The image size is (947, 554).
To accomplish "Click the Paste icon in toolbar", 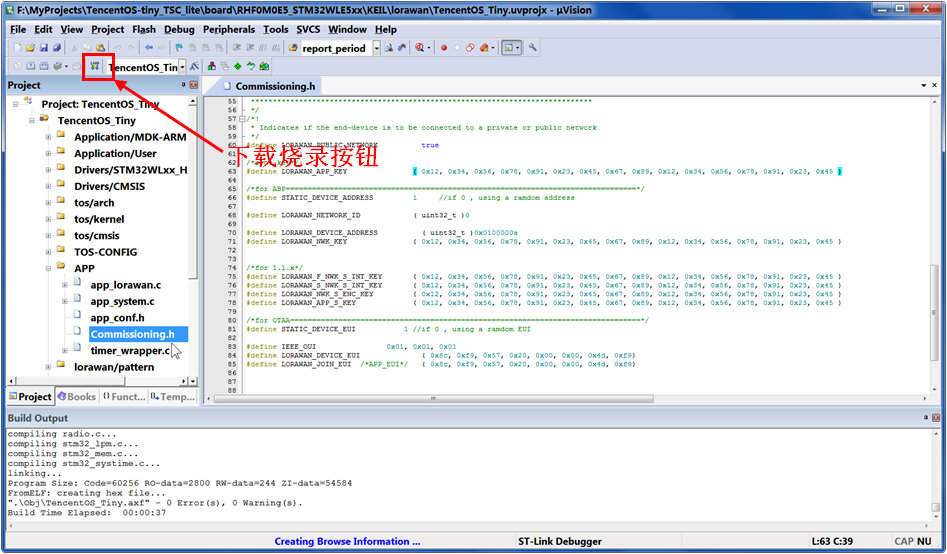I will tap(100, 48).
